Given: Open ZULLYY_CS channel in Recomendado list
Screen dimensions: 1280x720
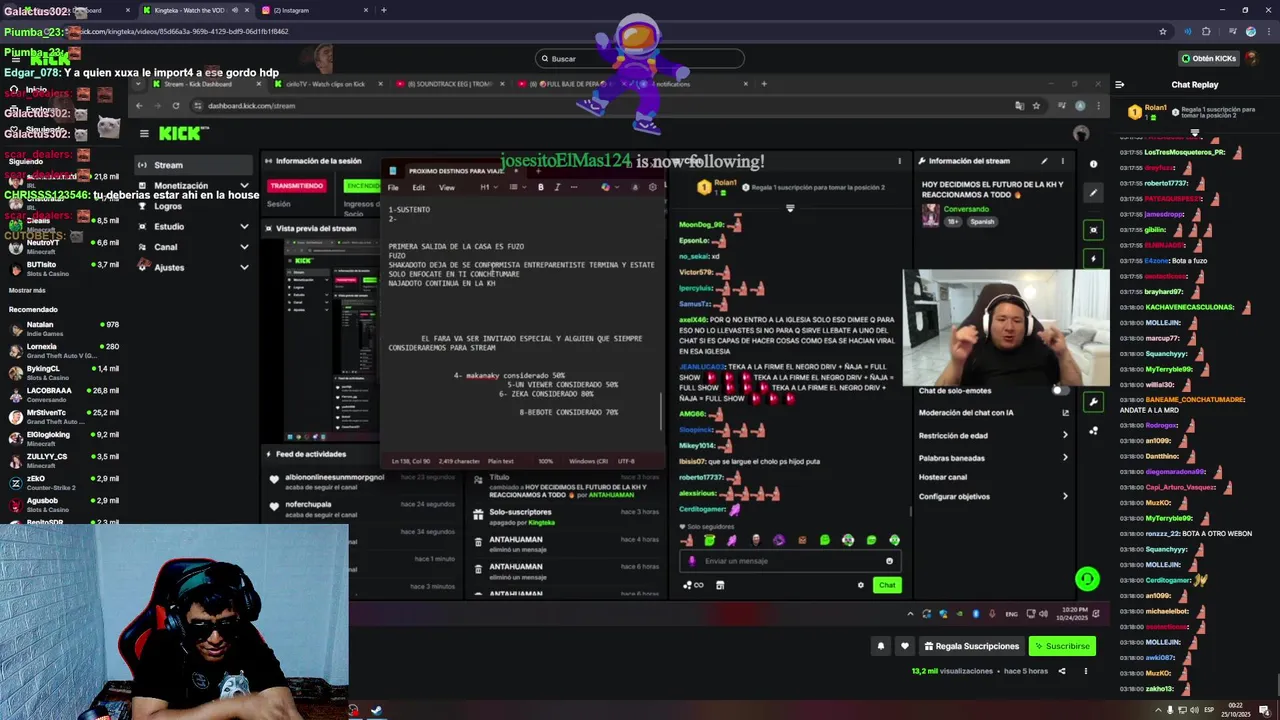Looking at the screenshot, I should click(x=62, y=461).
